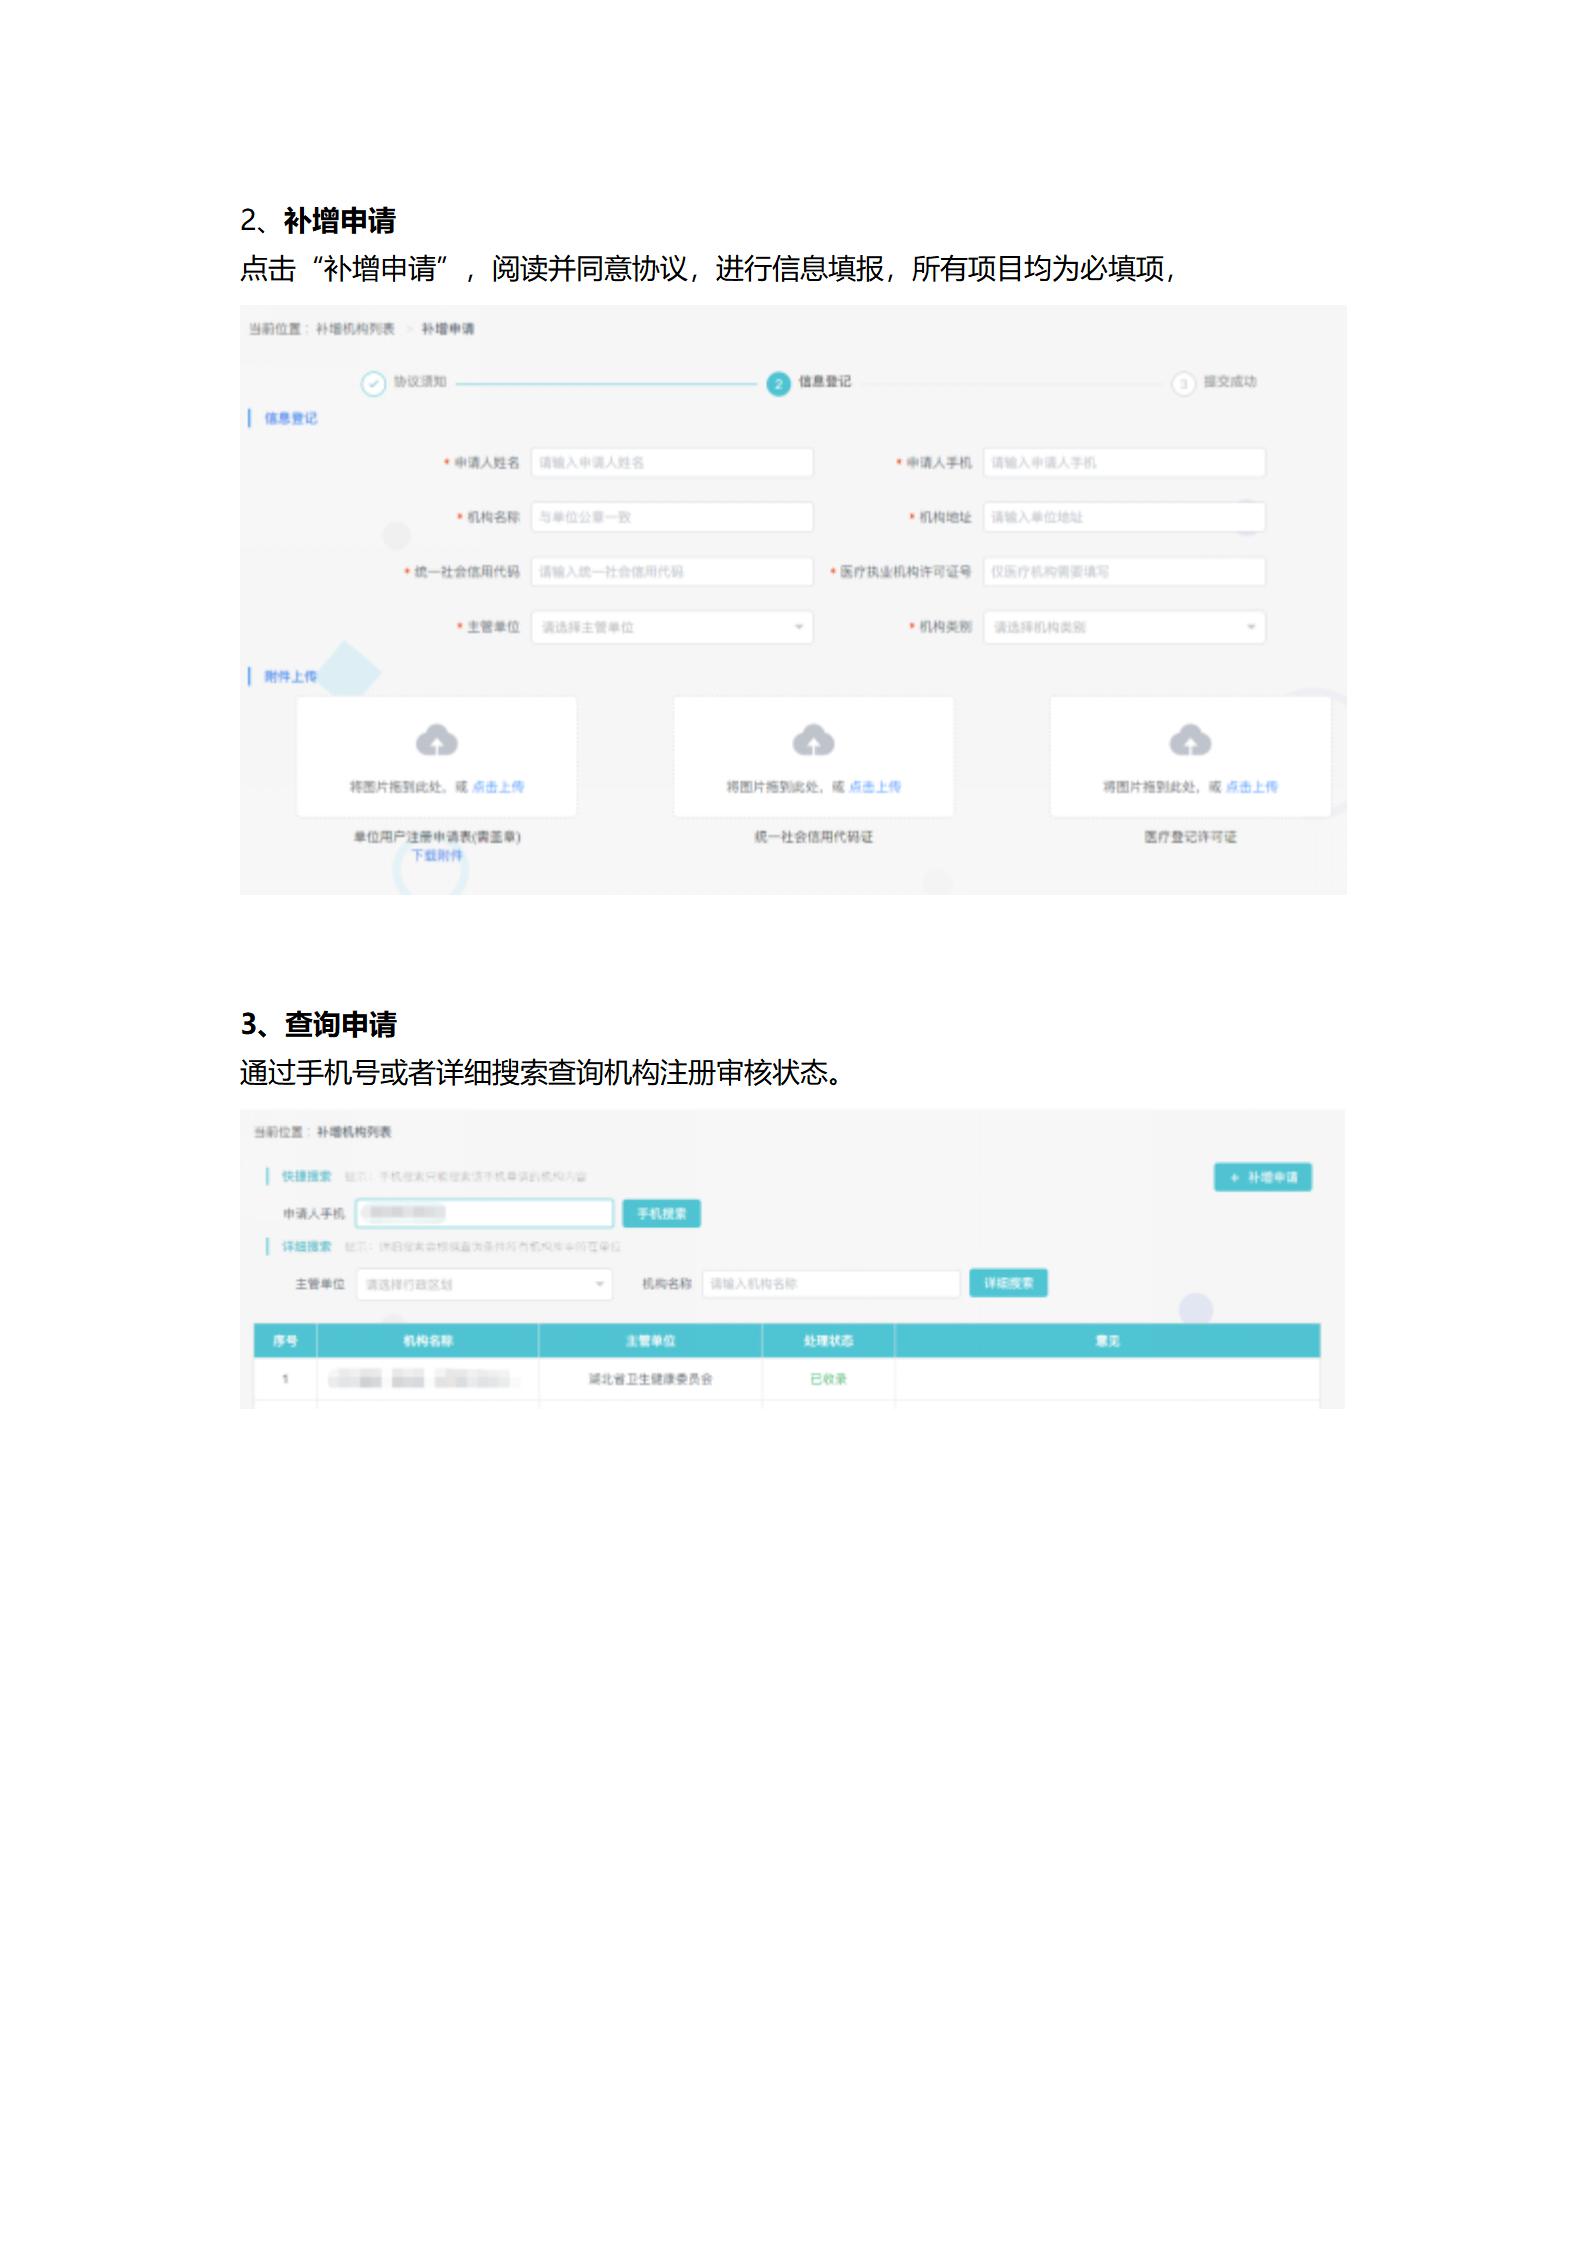This screenshot has width=1587, height=2245.
Task: Expand the 机构类别 dropdown
Action: click(x=1124, y=627)
